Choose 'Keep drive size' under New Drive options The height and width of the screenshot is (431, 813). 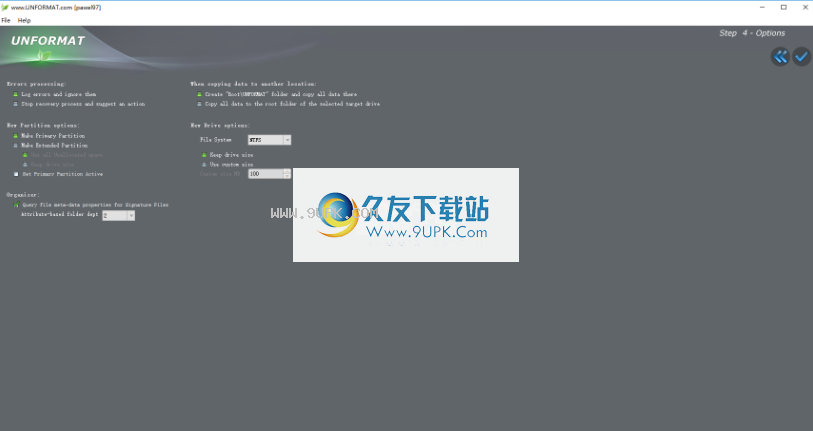tap(227, 155)
